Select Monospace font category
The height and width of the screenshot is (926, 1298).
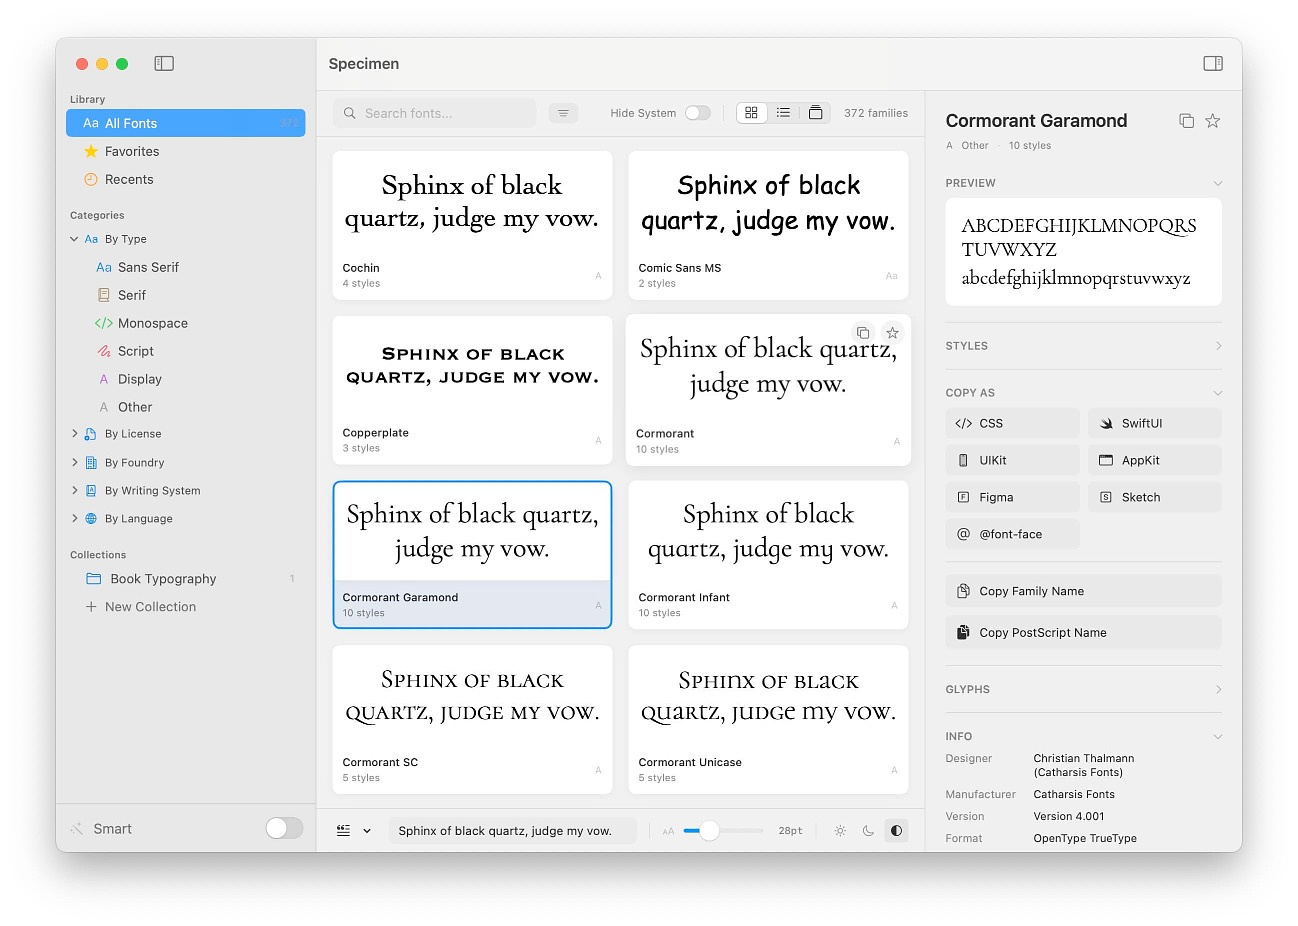pos(152,324)
